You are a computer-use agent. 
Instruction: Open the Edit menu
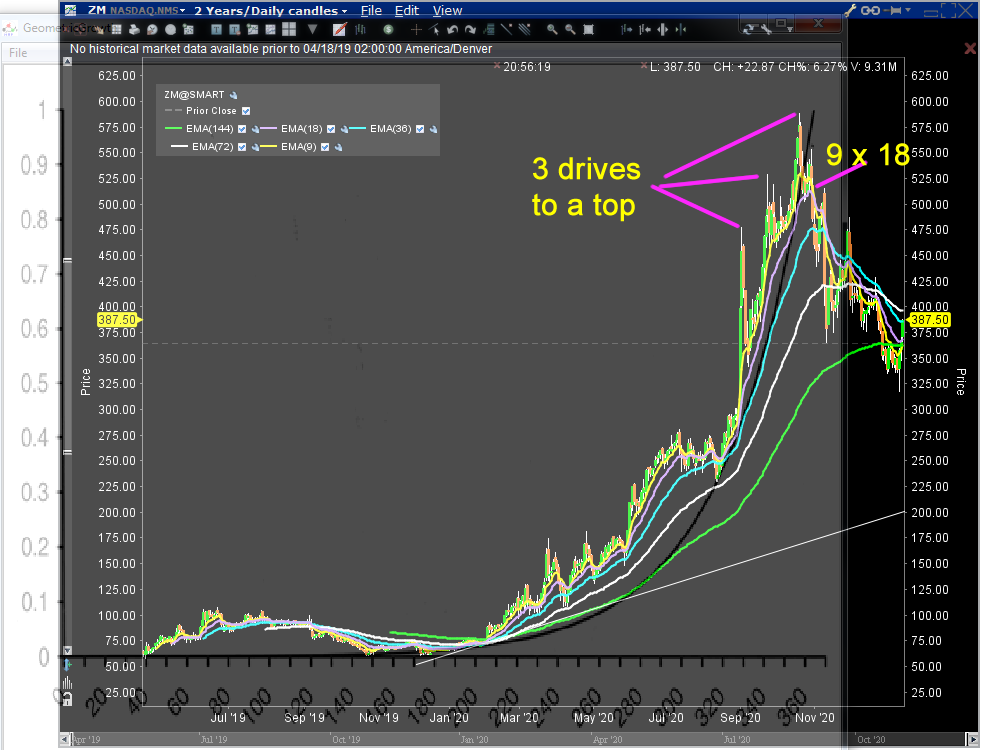coord(407,11)
